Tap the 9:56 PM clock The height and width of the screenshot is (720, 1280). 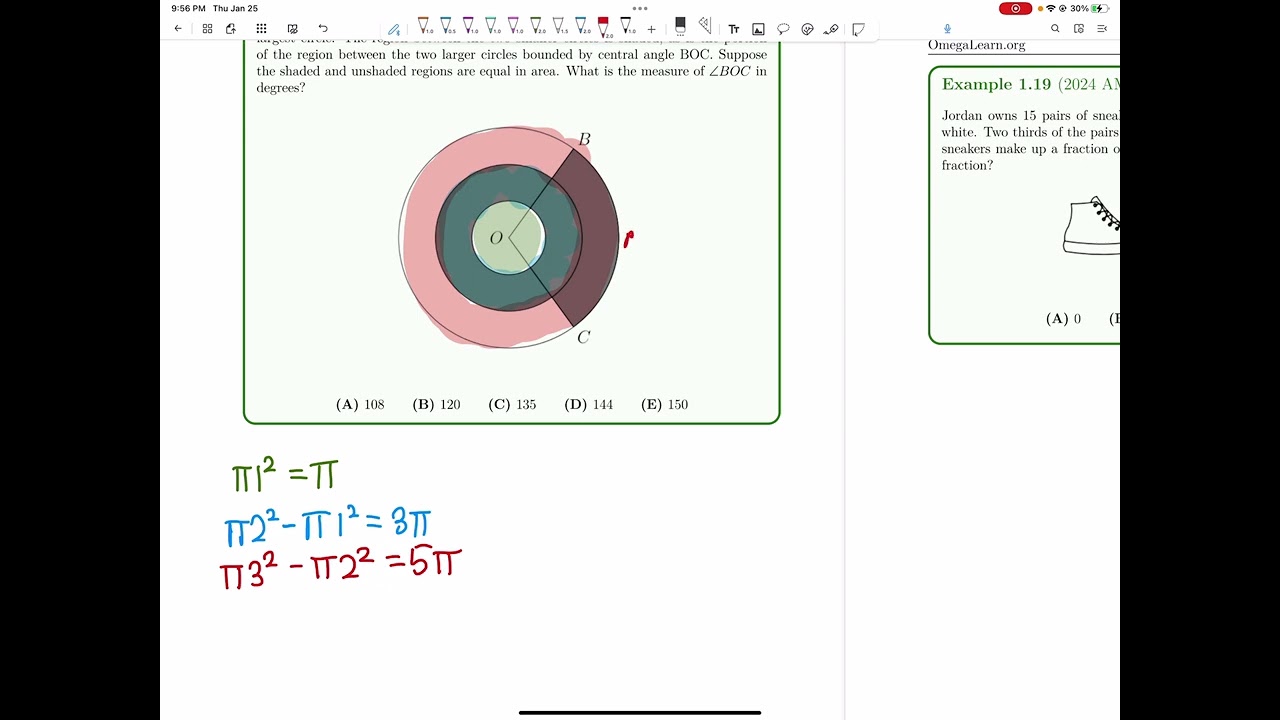[188, 8]
